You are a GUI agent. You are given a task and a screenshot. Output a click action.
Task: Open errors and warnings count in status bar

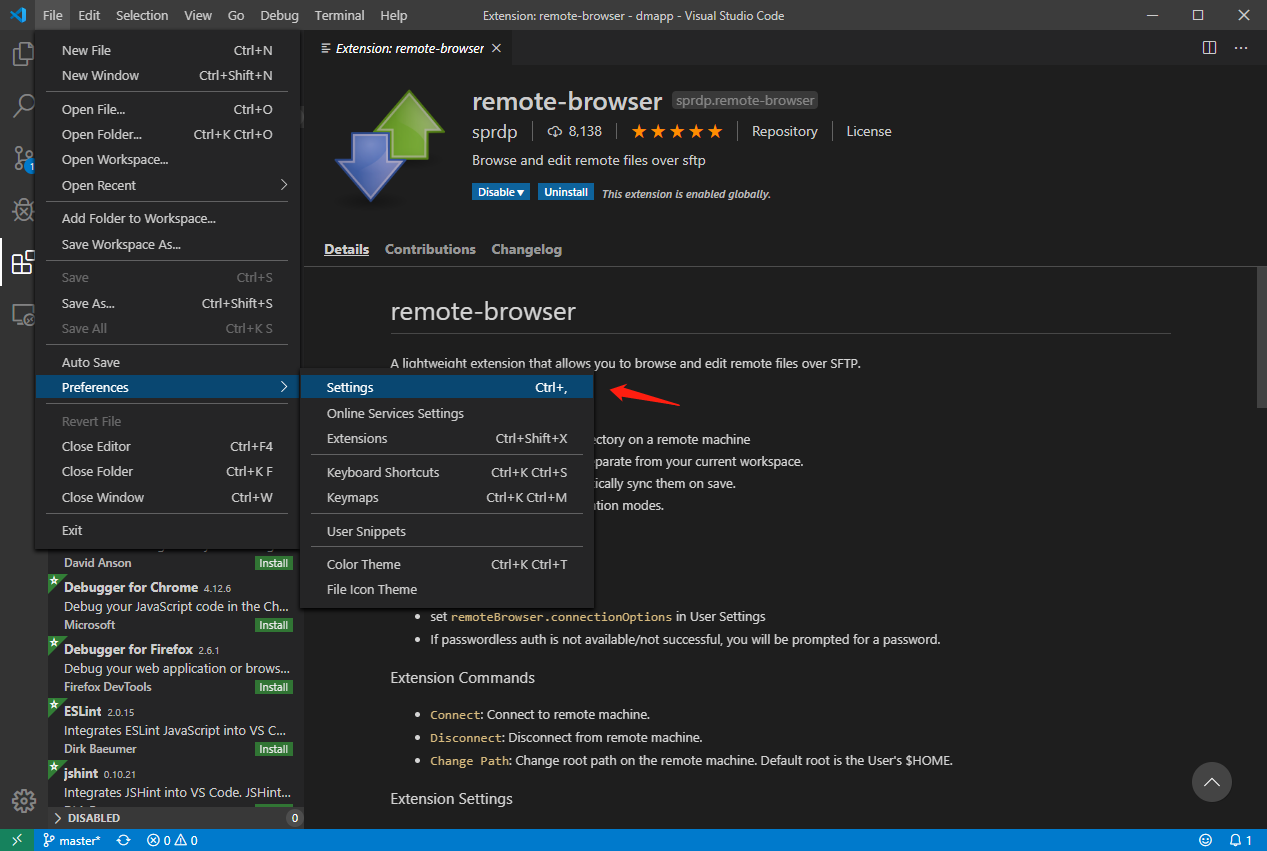172,840
